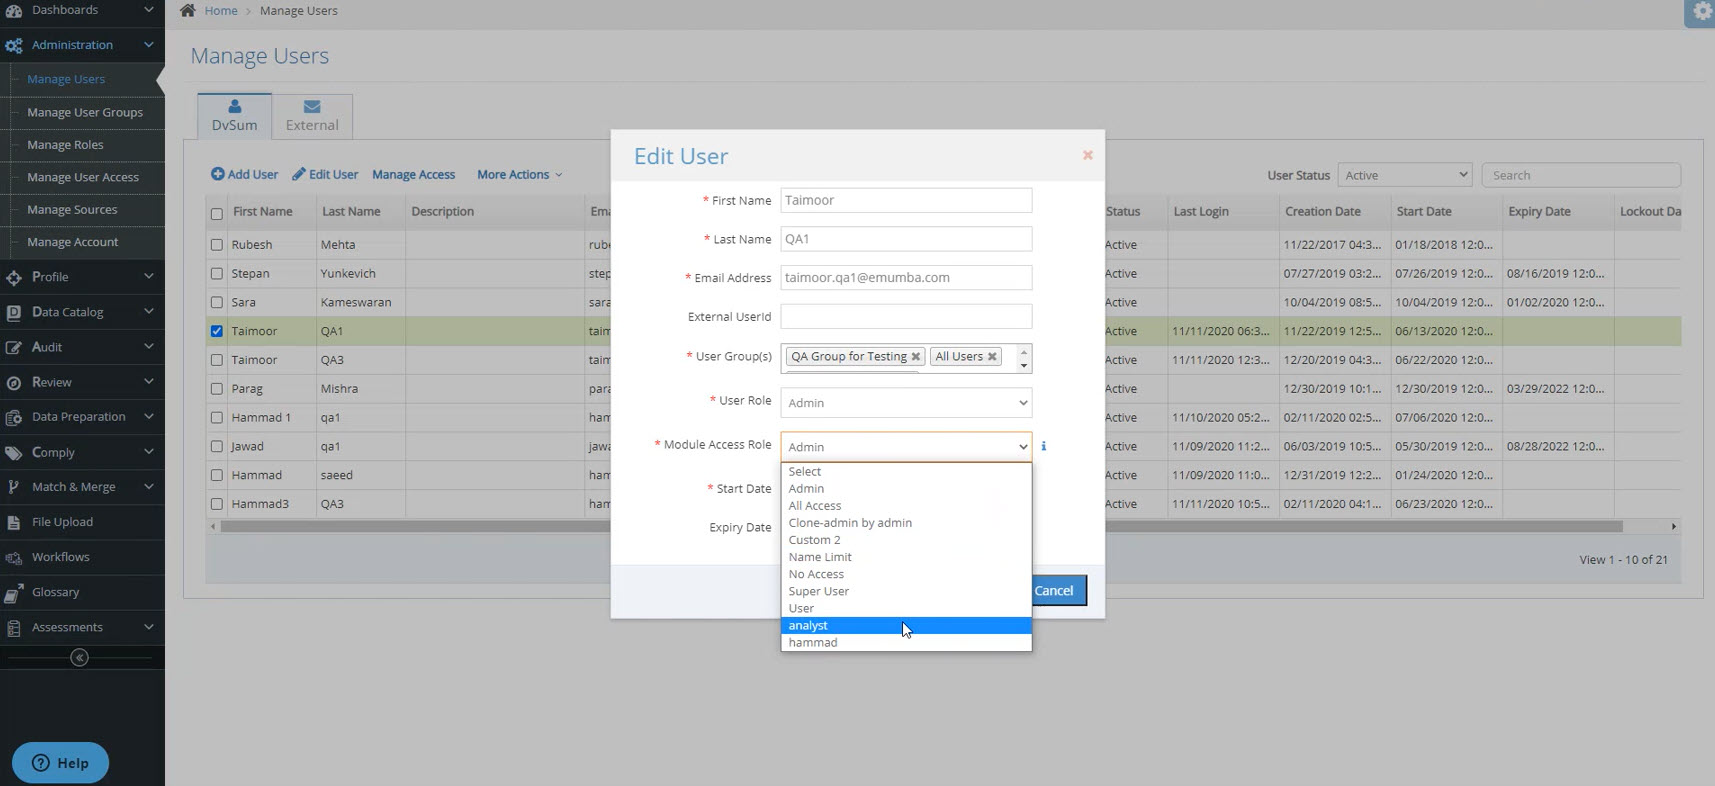This screenshot has height=786, width=1715.
Task: Choose Super User in role list
Action: coord(906,591)
